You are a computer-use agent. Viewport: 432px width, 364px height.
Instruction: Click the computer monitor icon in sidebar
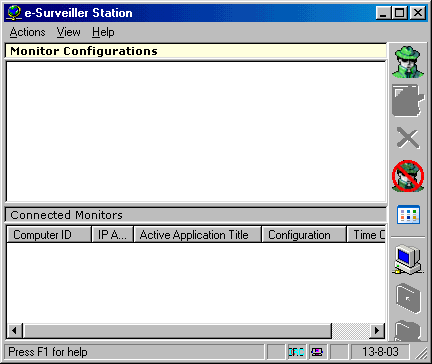(x=408, y=260)
